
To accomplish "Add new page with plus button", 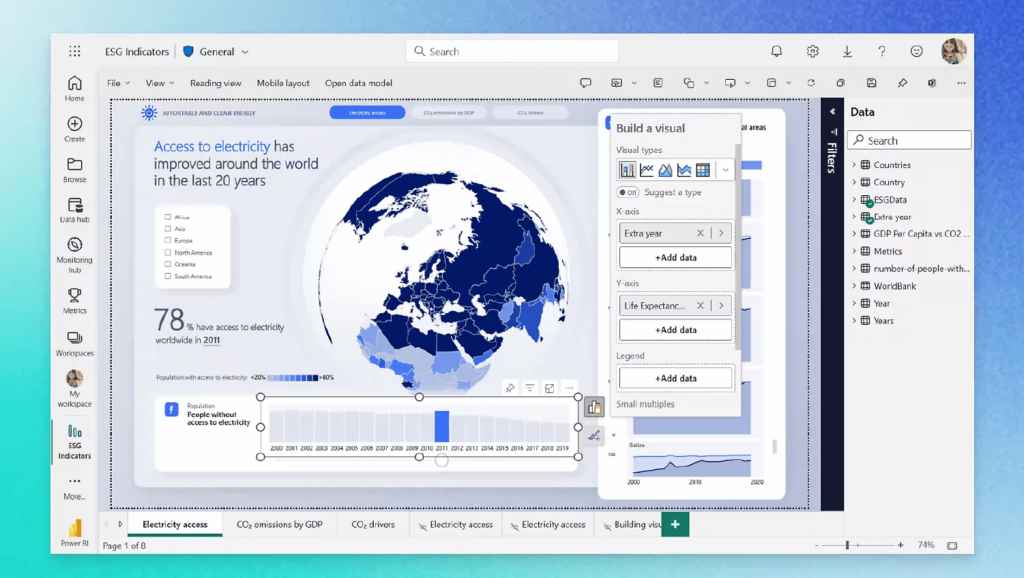I will (x=675, y=524).
